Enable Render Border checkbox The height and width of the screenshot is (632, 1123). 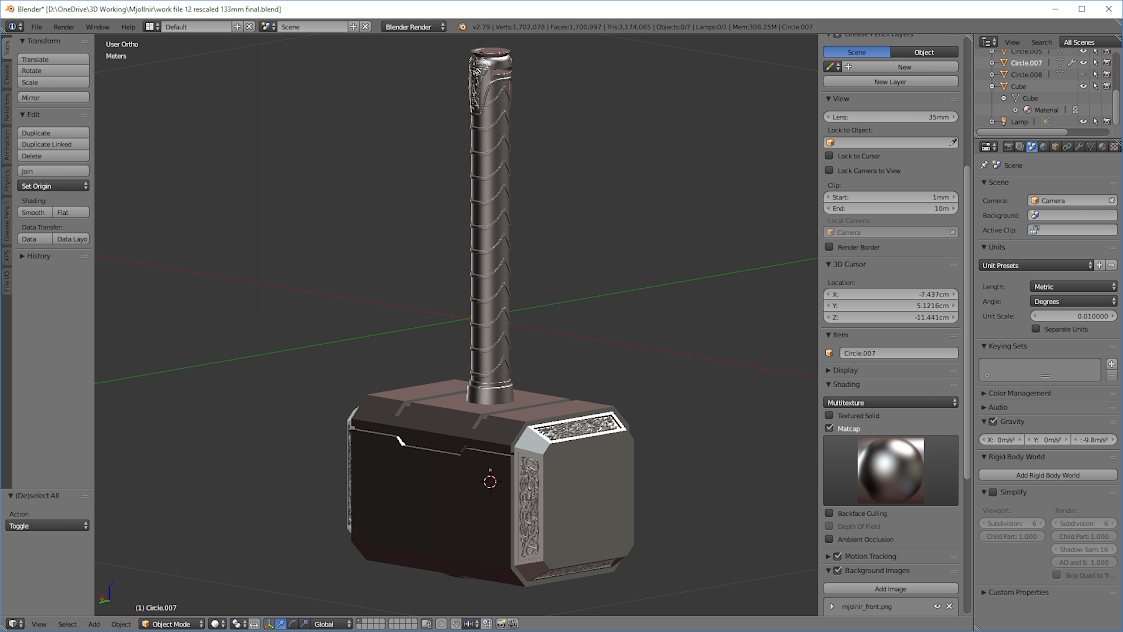coord(829,247)
